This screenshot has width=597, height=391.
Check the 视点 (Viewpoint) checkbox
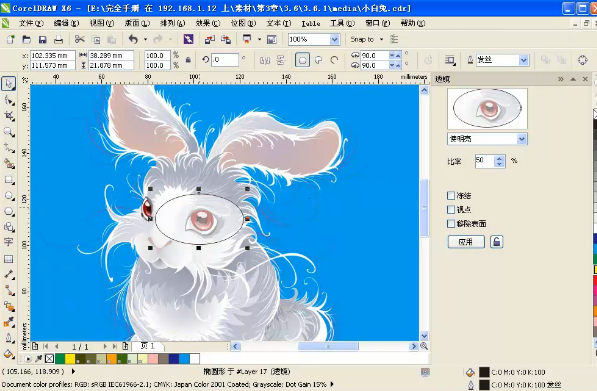[451, 209]
